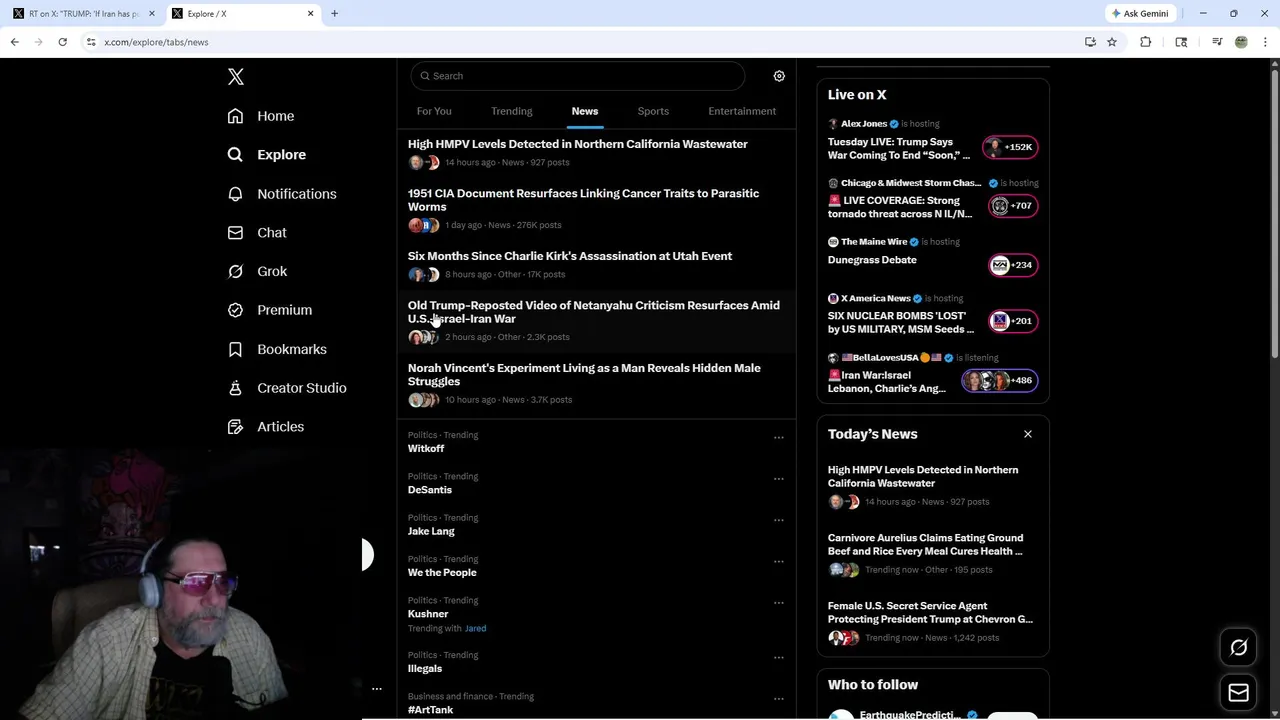This screenshot has width=1280, height=720.
Task: Open the Grok icon in sidebar
Action: pyautogui.click(x=235, y=271)
